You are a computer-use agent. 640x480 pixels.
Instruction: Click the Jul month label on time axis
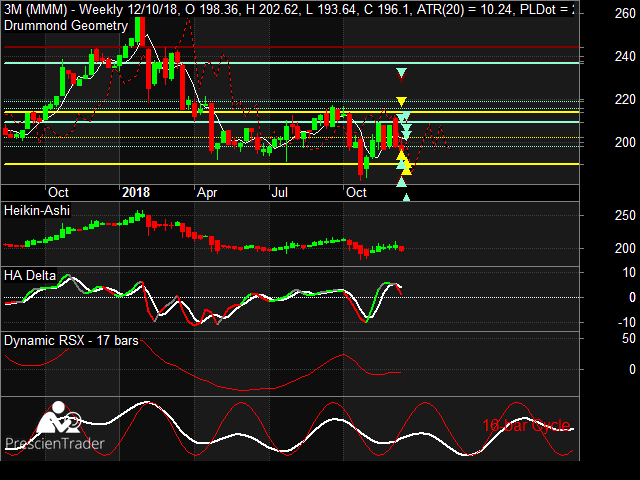pos(280,192)
